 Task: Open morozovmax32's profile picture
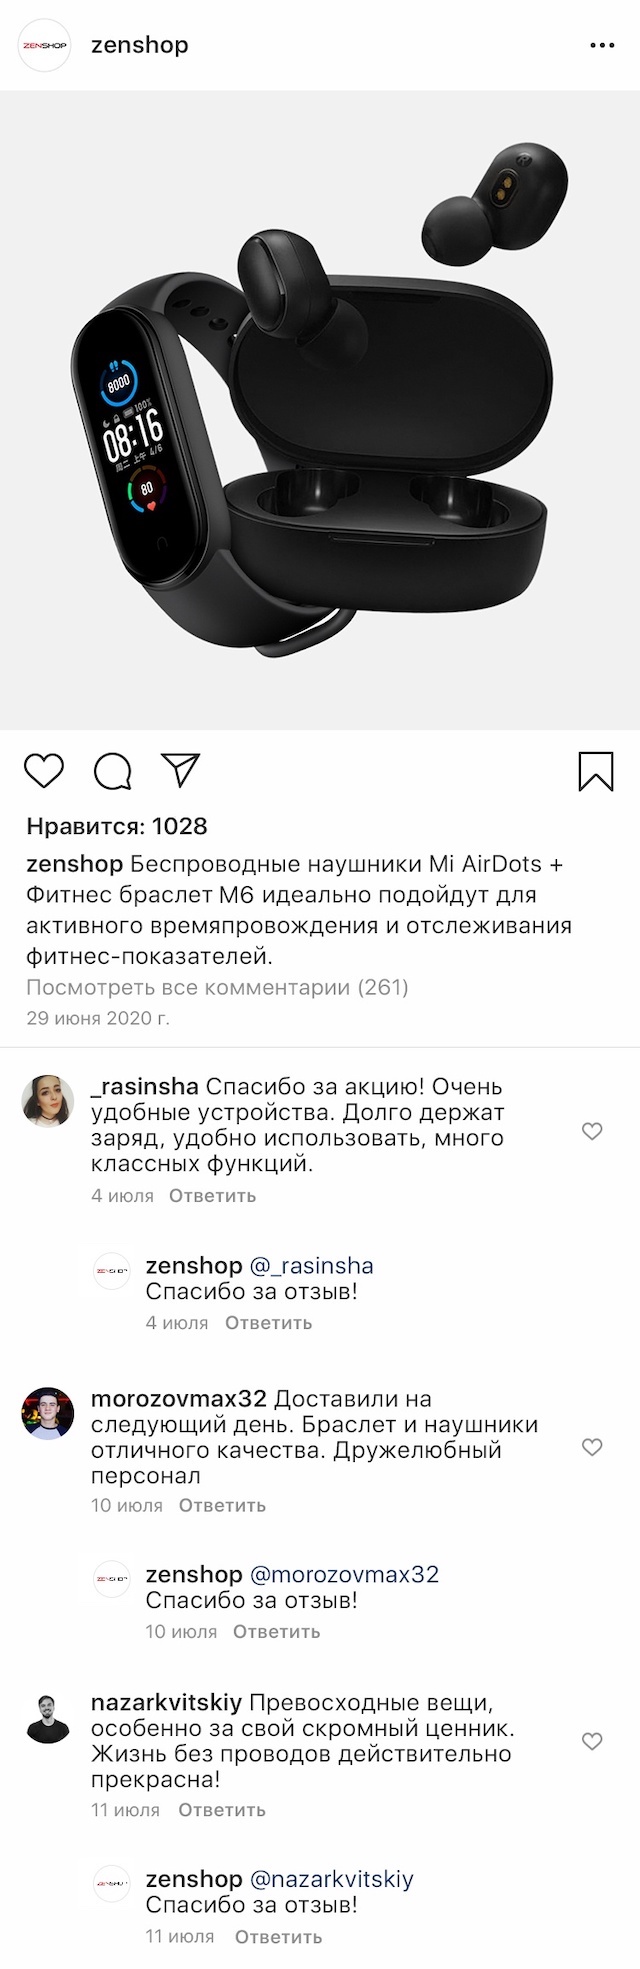tap(48, 1413)
